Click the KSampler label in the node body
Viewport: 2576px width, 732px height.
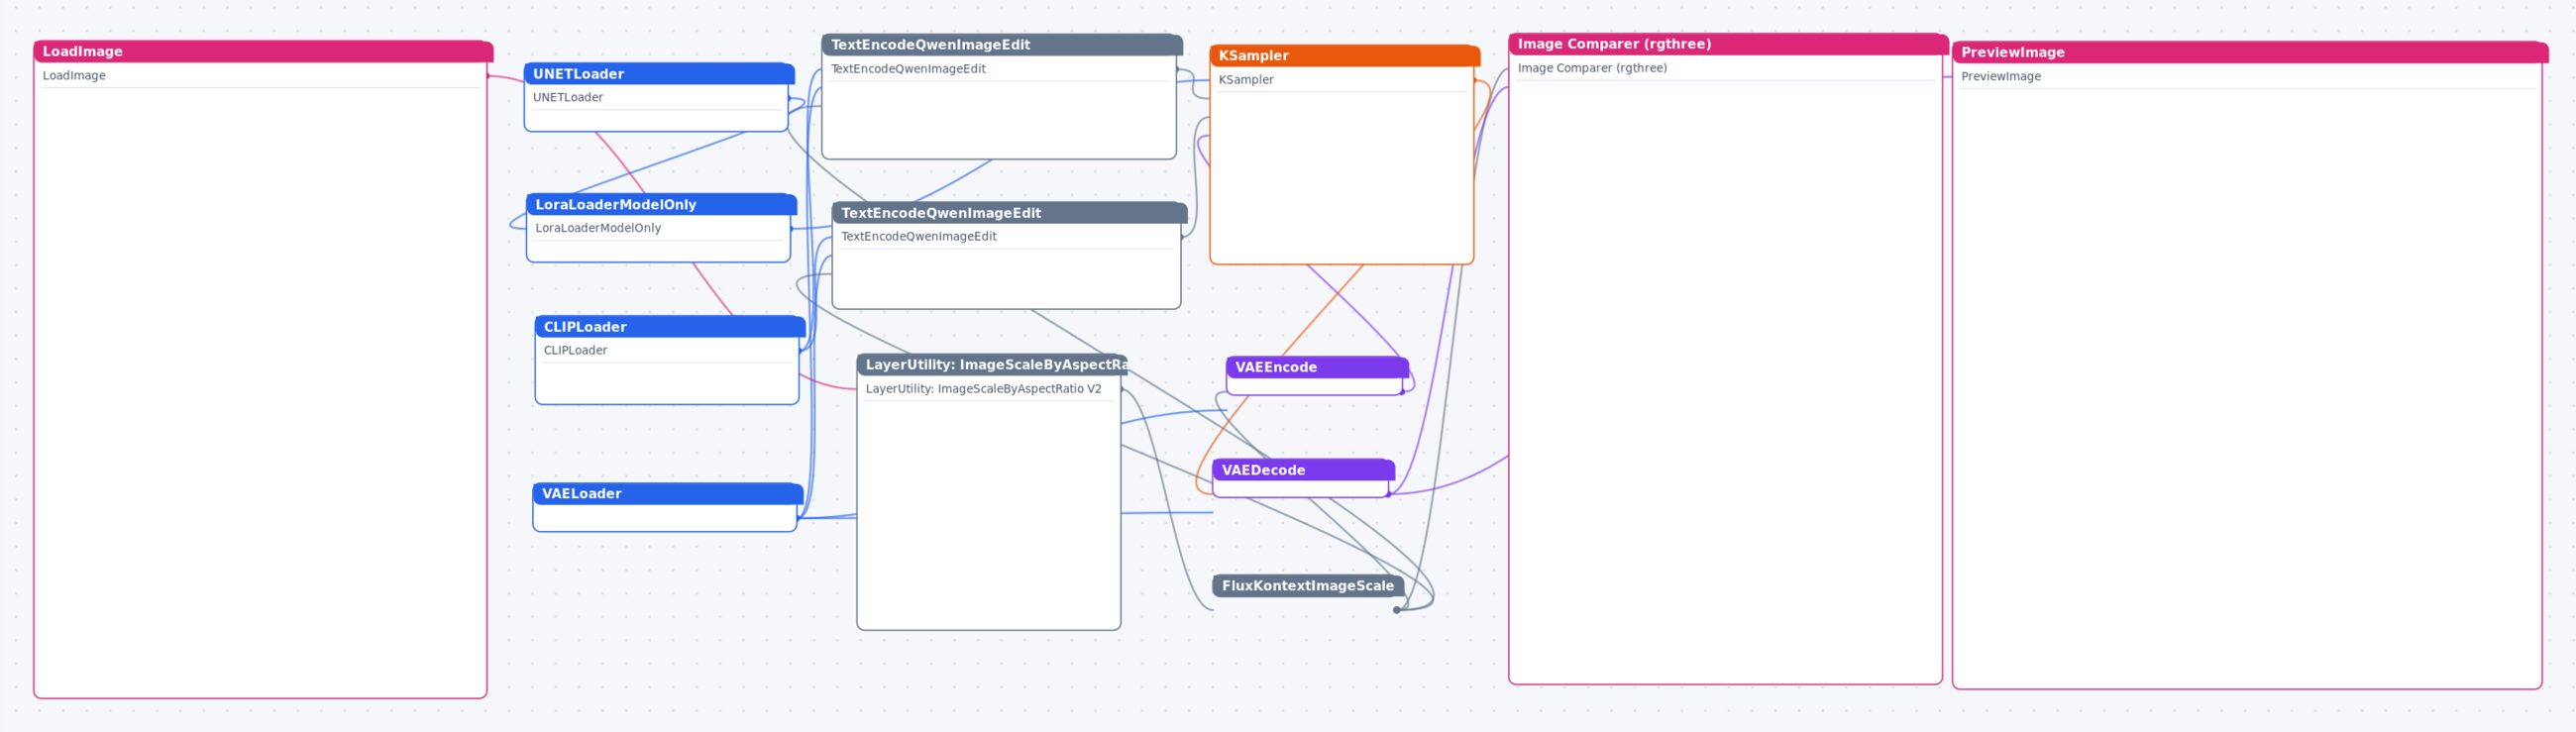pos(1246,80)
